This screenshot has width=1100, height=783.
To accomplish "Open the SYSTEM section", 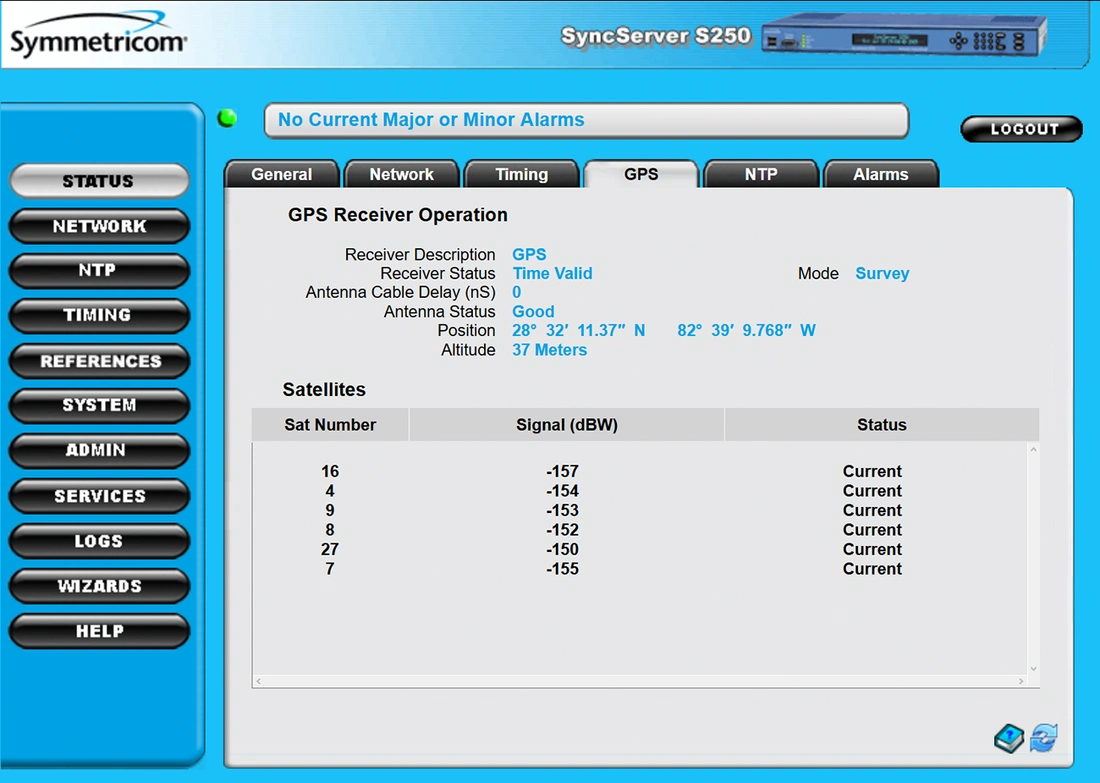I will pos(99,406).
